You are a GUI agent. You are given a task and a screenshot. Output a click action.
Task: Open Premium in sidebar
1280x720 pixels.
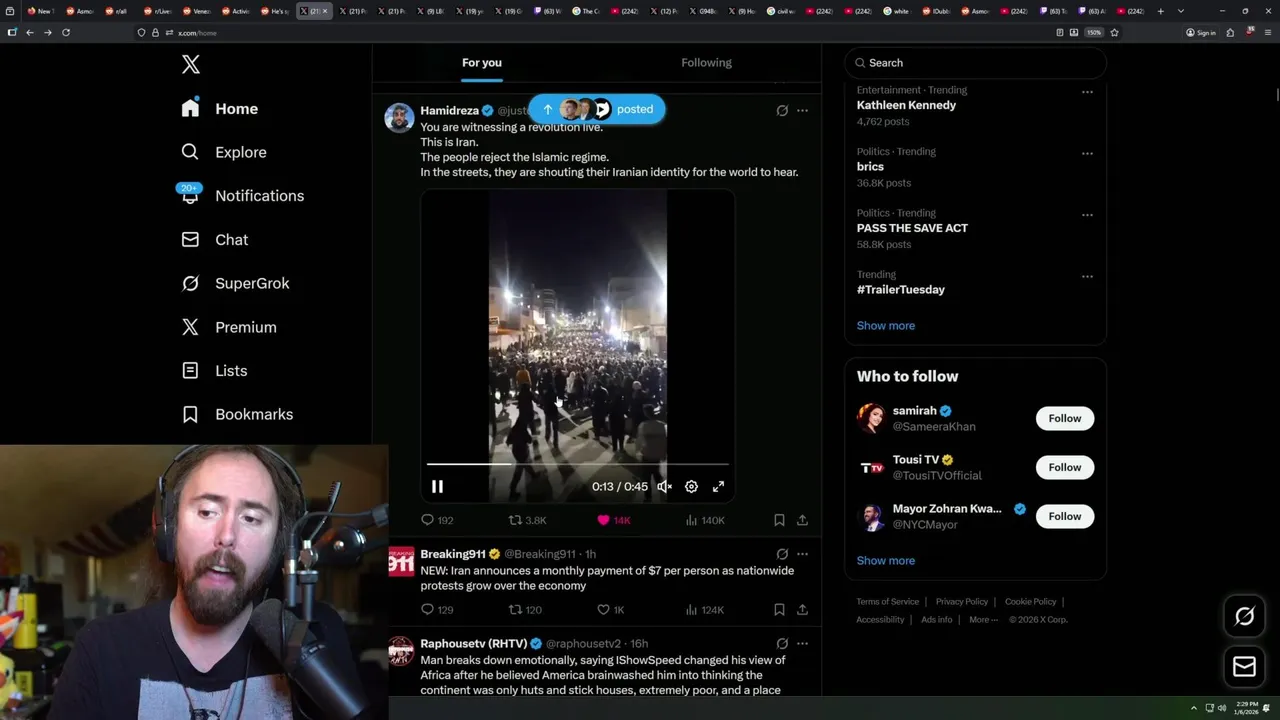[x=229, y=327]
